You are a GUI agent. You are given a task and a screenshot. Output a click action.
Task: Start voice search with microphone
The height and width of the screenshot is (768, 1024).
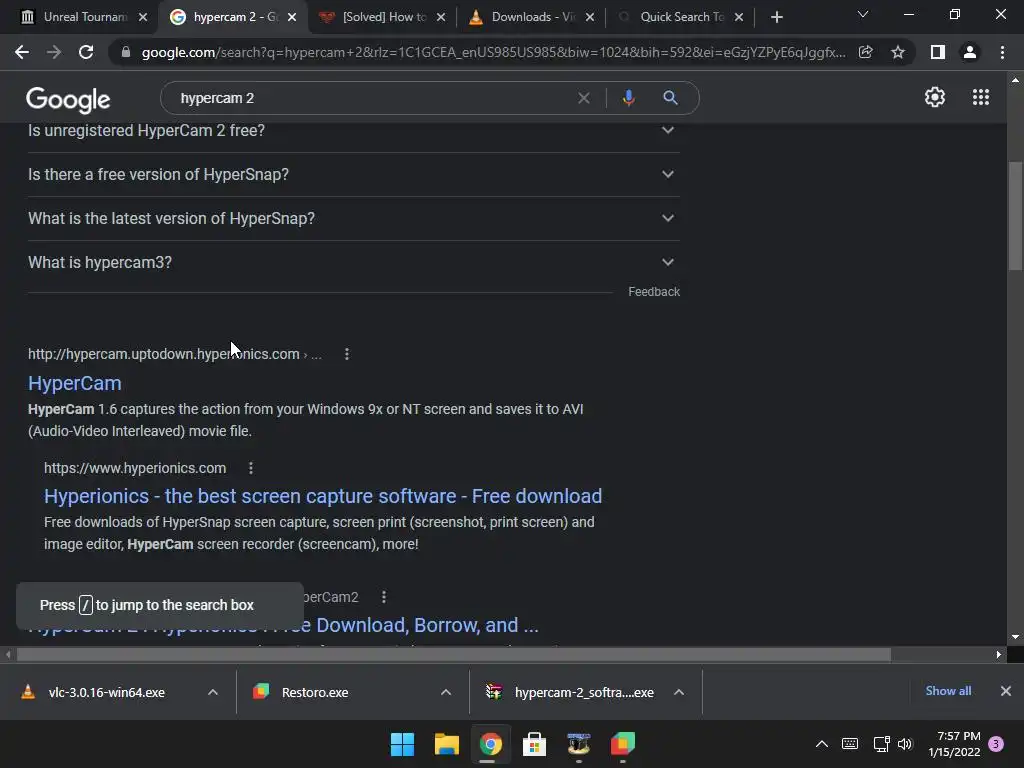tap(628, 98)
